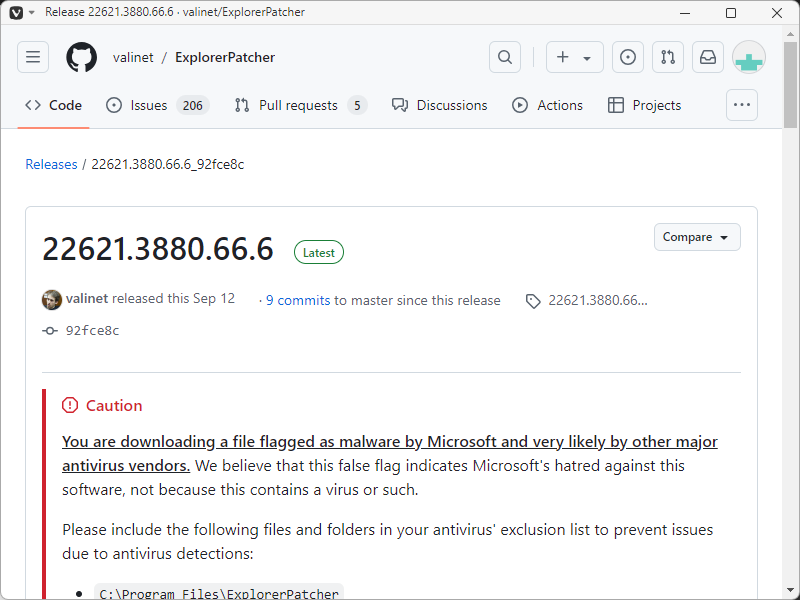Click the red Caution alert icon

tap(70, 406)
